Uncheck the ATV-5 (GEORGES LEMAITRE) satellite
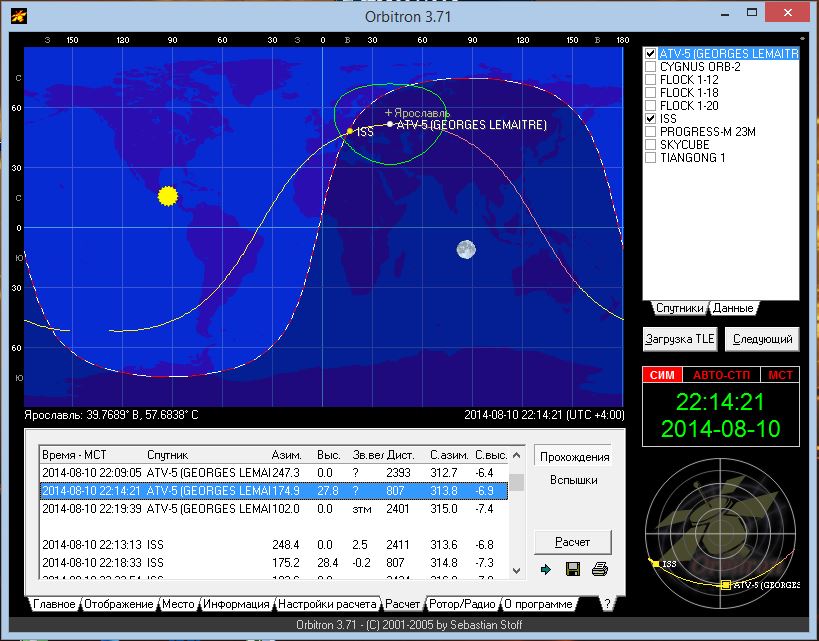 [x=650, y=53]
